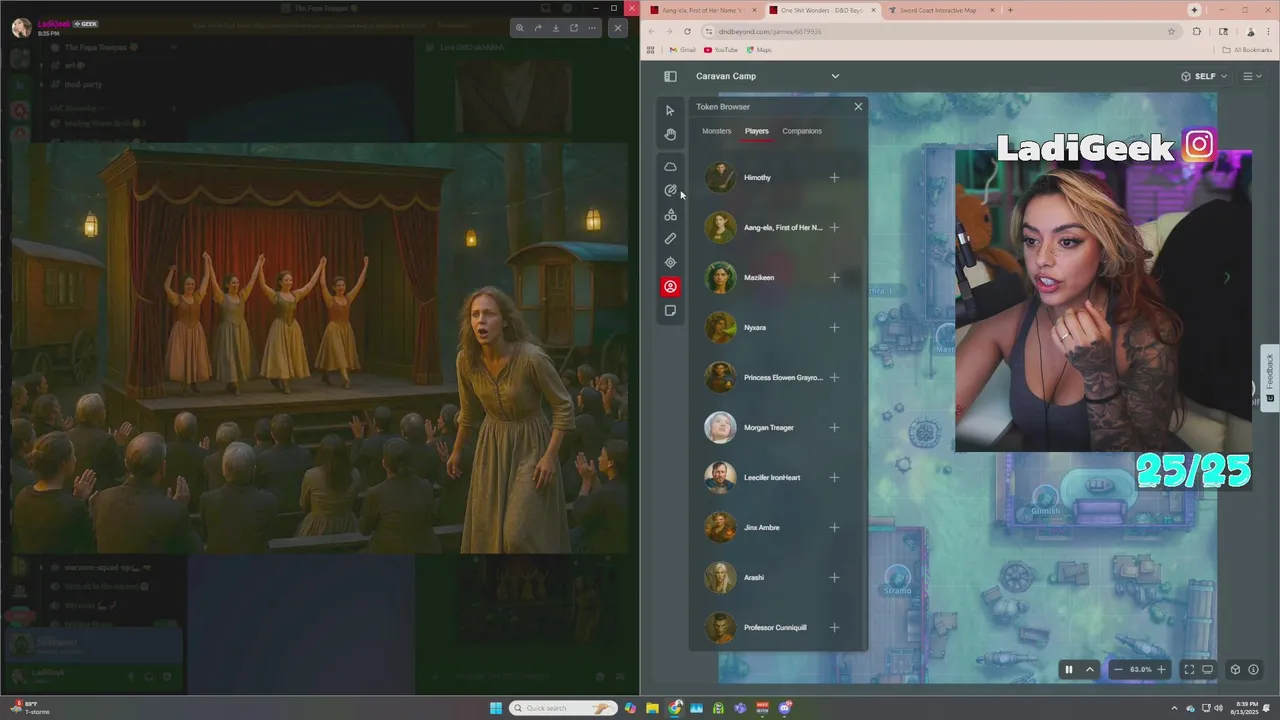Open the SELF dice roll dropdown
This screenshot has width=1280, height=720.
coord(1204,76)
